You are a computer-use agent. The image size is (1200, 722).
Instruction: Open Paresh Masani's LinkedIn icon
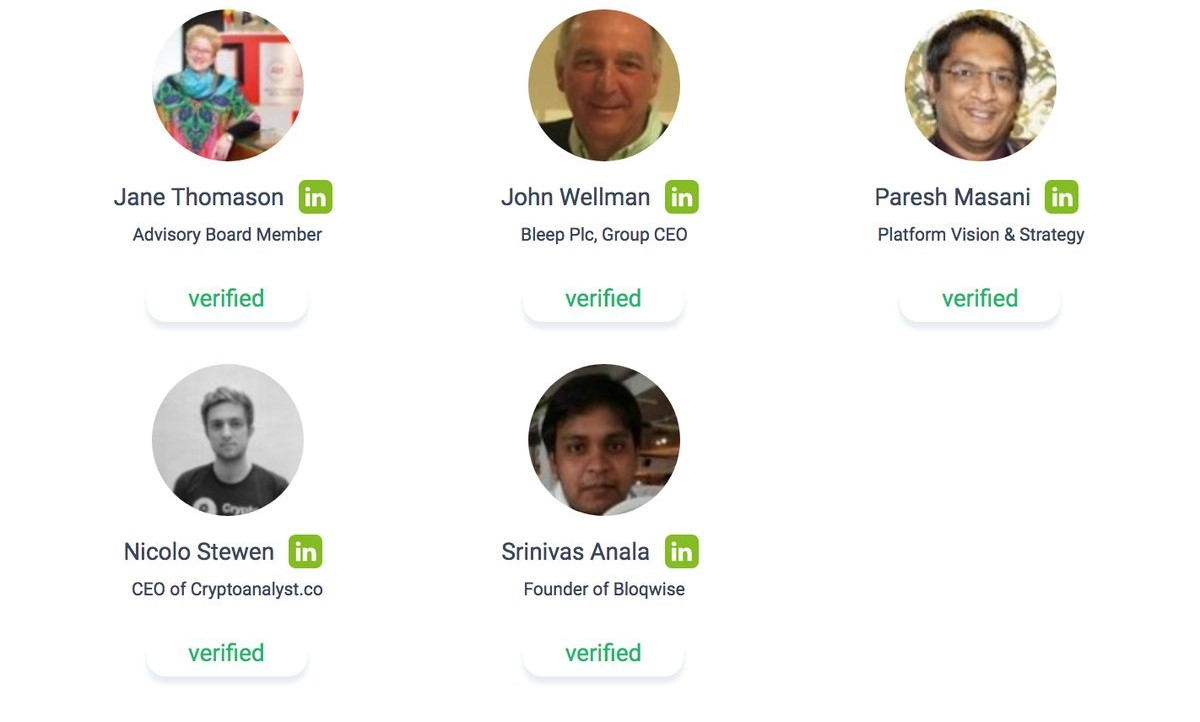(1061, 197)
